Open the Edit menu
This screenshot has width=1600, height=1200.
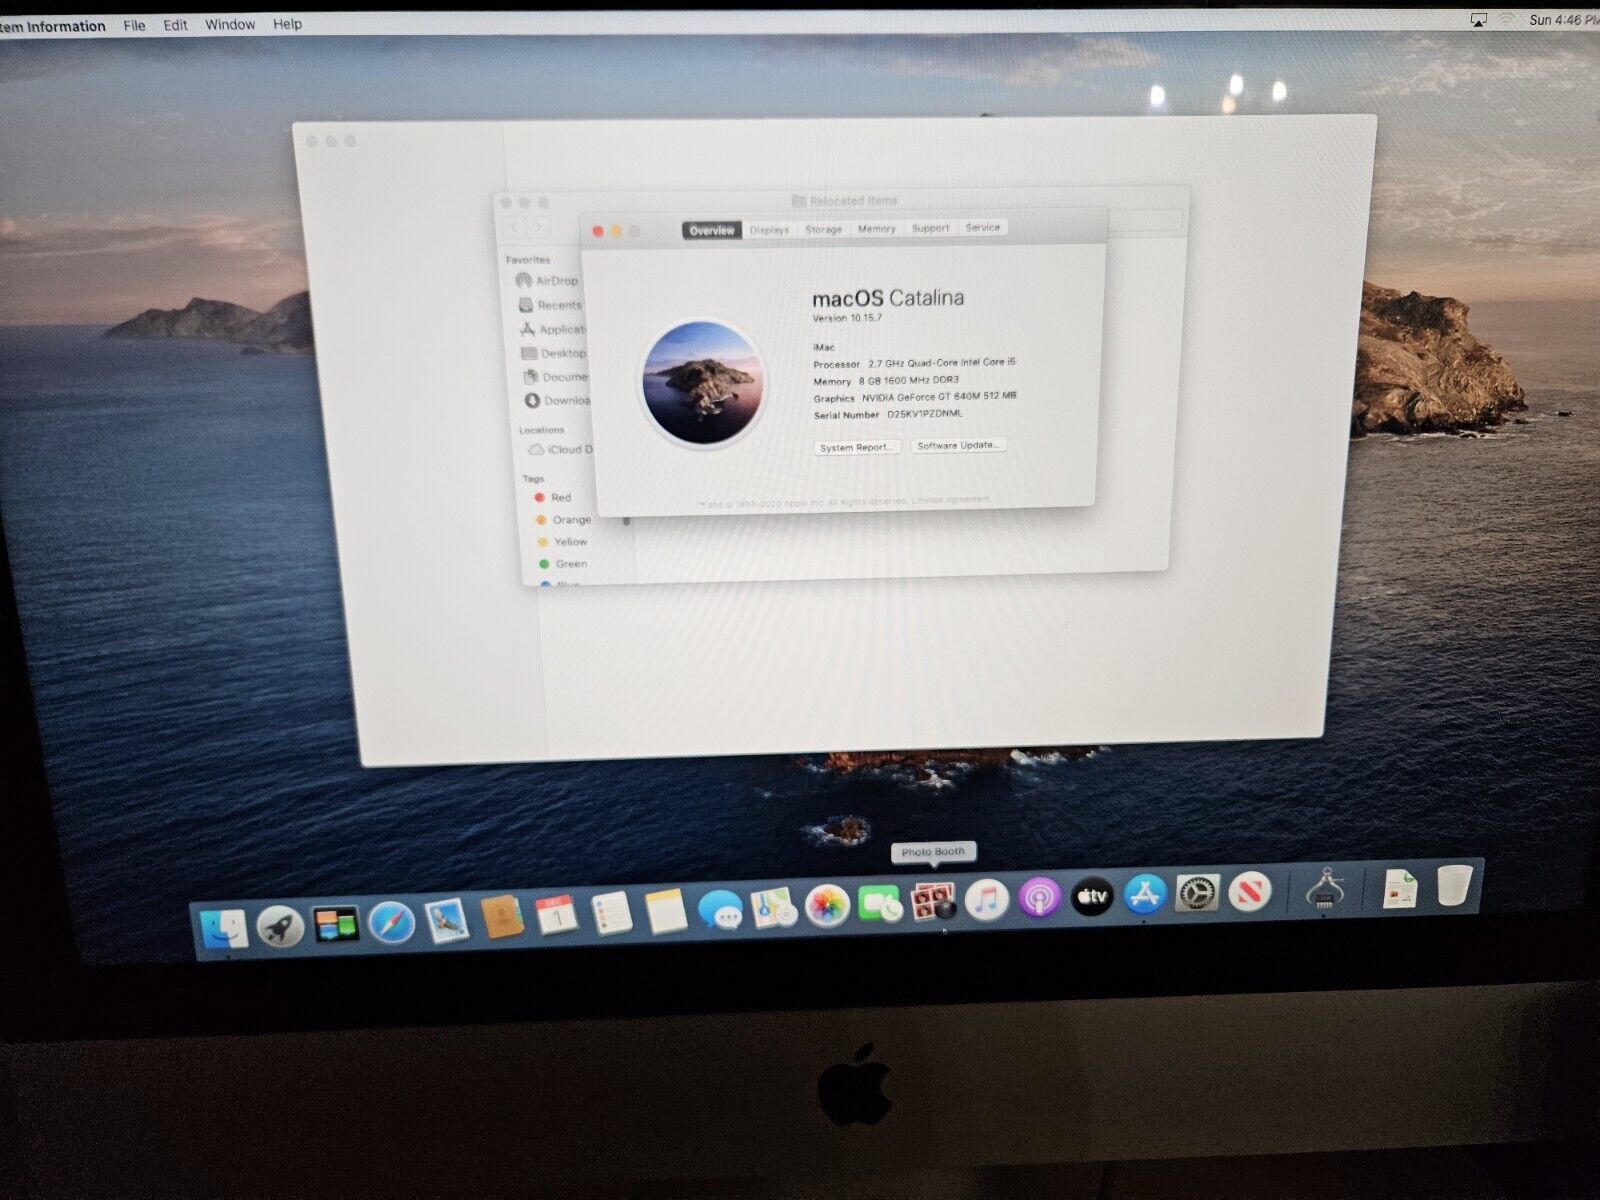[175, 25]
